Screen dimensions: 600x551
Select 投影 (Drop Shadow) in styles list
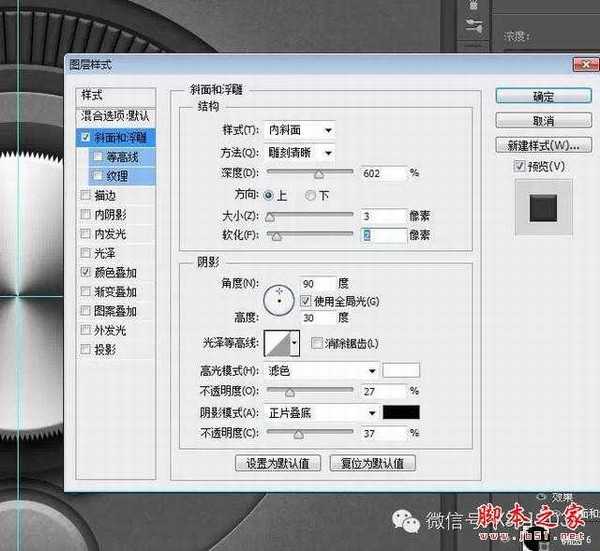[x=104, y=349]
